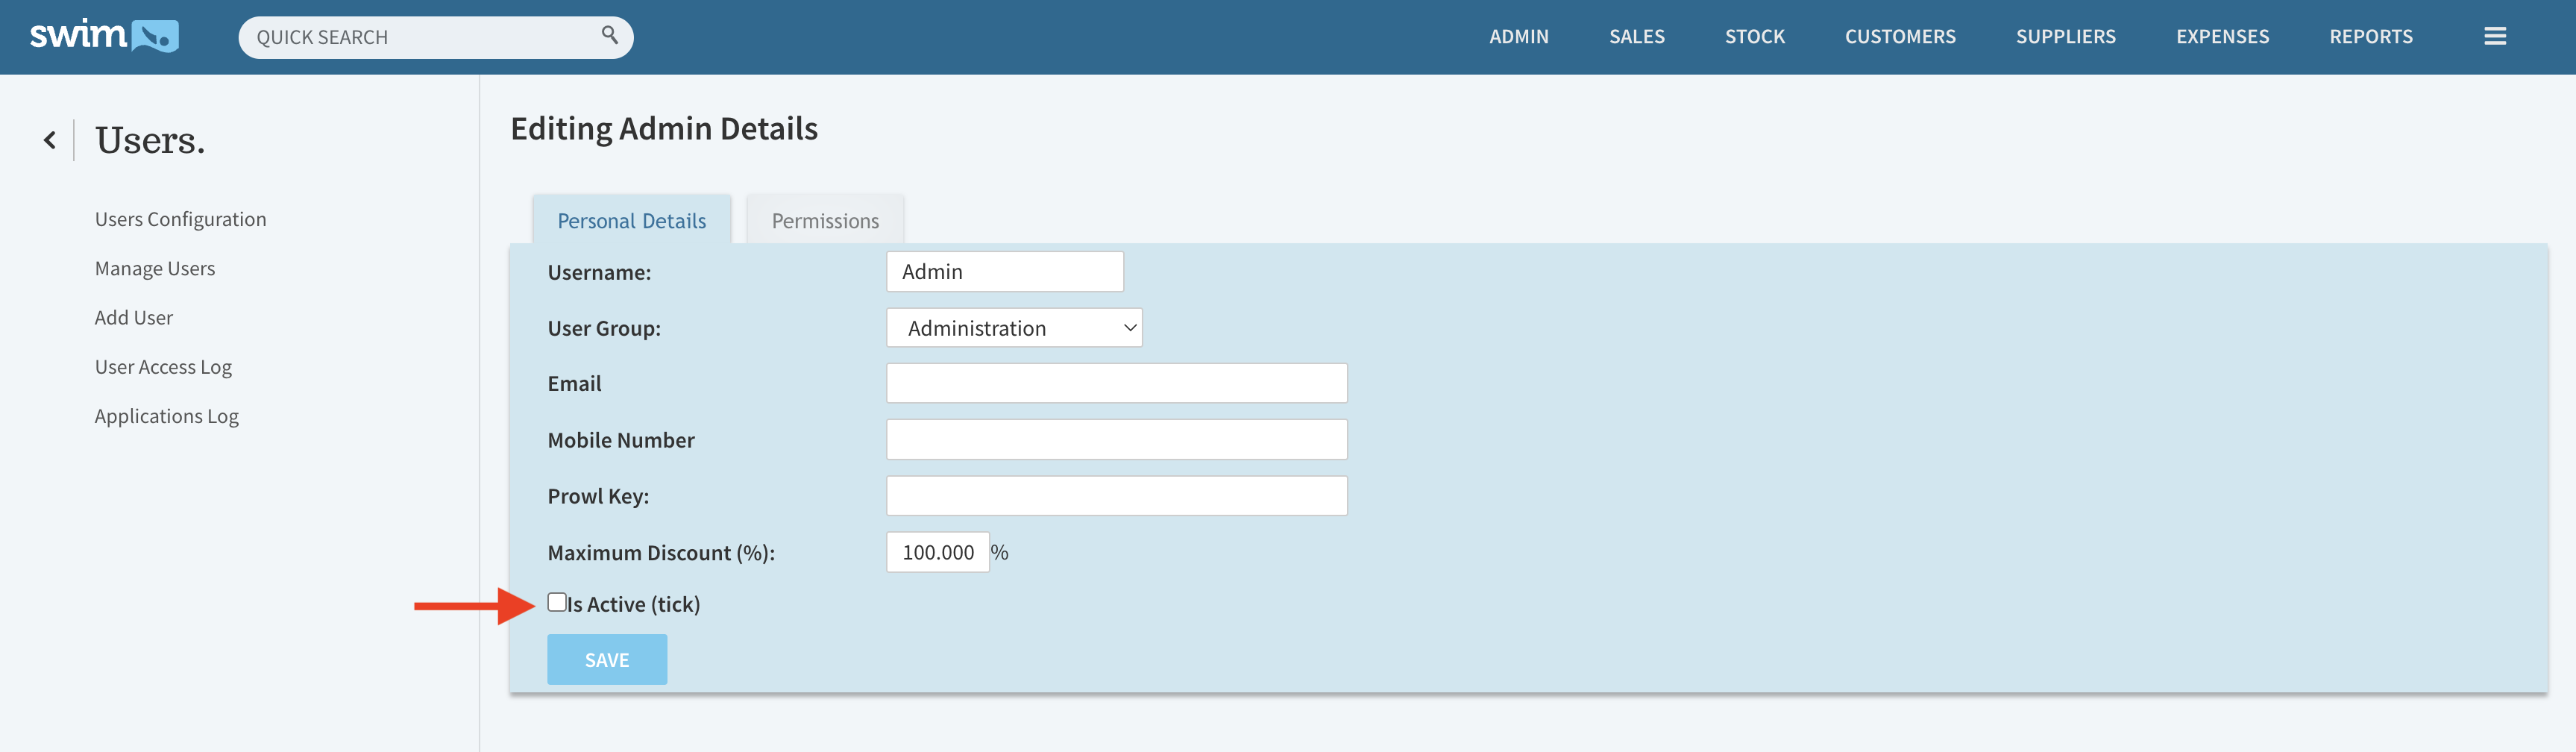Viewport: 2576px width, 752px height.
Task: Switch to the Permissions tab
Action: click(824, 221)
